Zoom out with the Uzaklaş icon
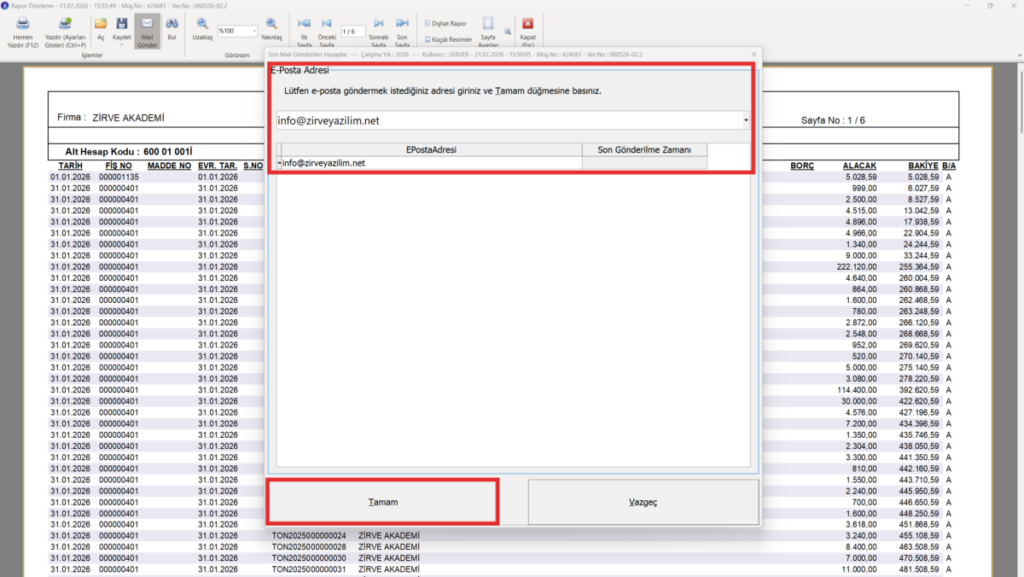 (x=202, y=24)
